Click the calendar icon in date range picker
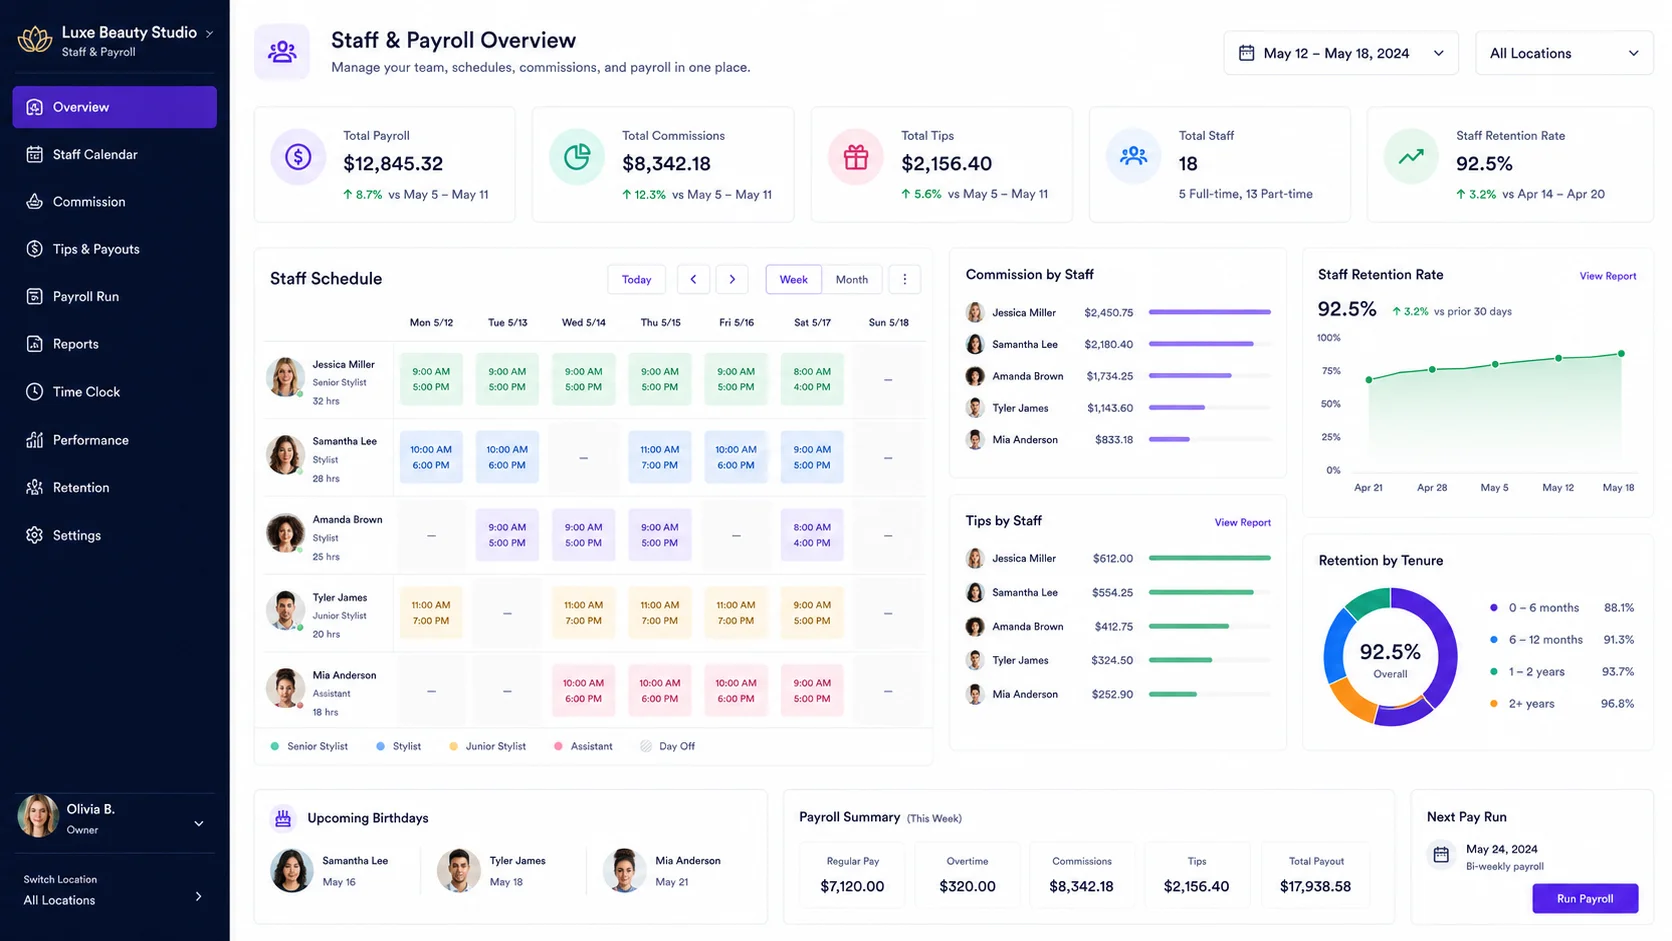The height and width of the screenshot is (941, 1672). click(1246, 53)
